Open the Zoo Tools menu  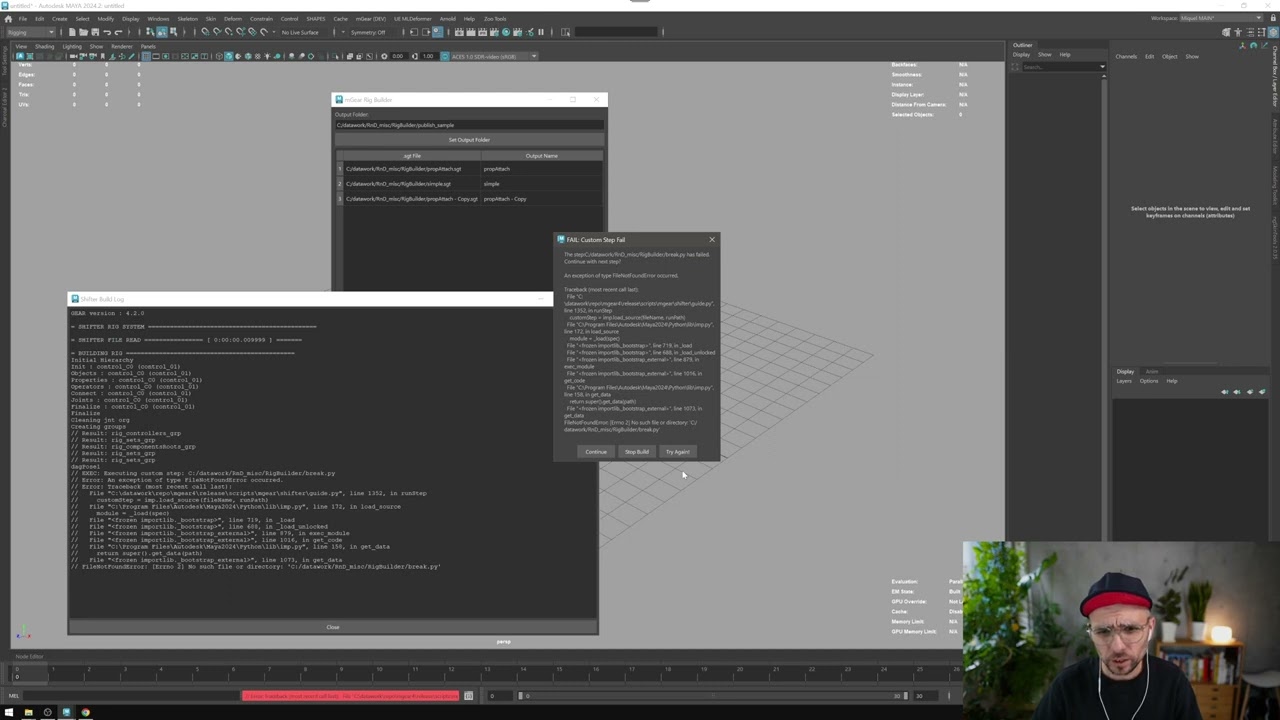point(494,18)
